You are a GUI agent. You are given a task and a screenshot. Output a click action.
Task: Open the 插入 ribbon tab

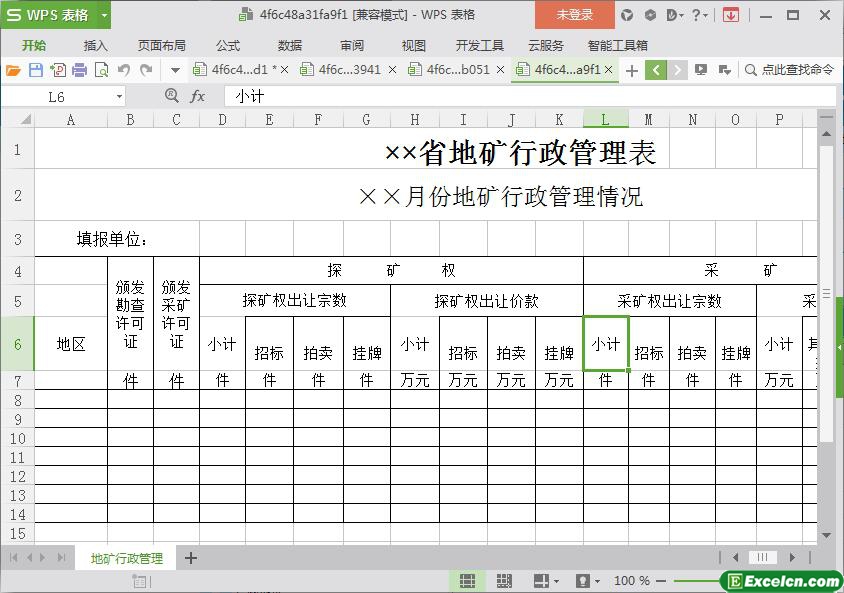pyautogui.click(x=95, y=45)
